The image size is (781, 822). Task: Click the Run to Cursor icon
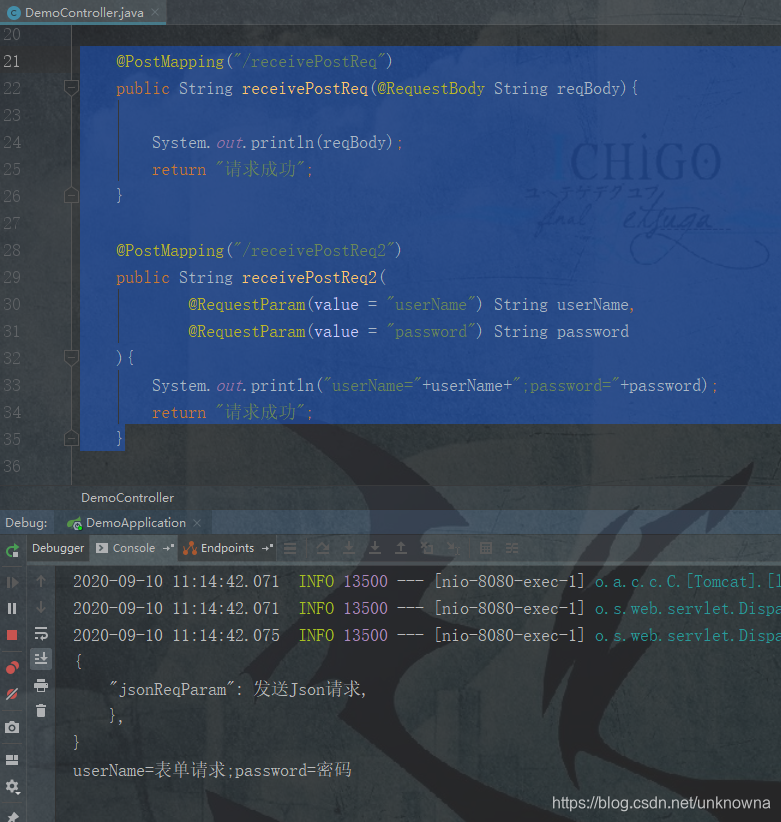click(453, 548)
